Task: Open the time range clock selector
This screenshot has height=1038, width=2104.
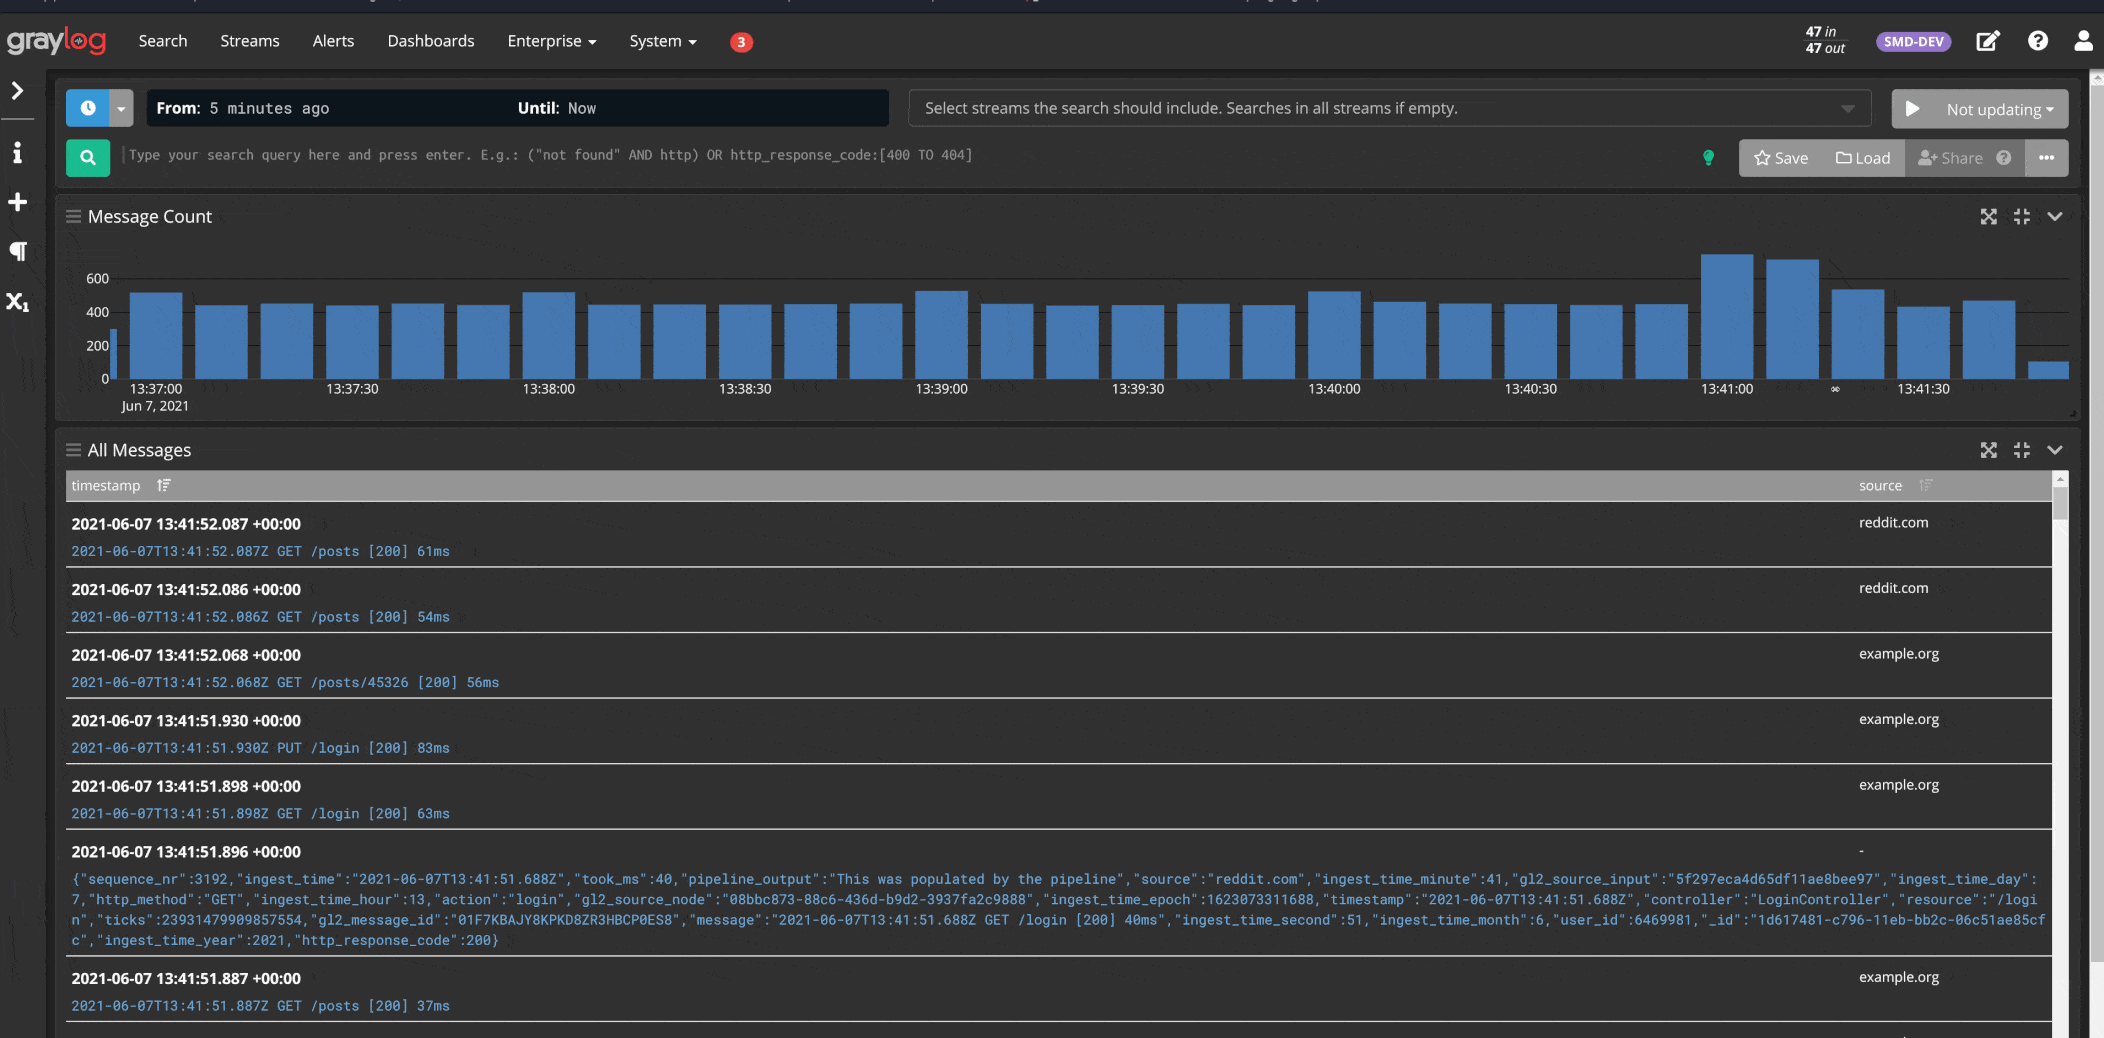Action: point(88,108)
